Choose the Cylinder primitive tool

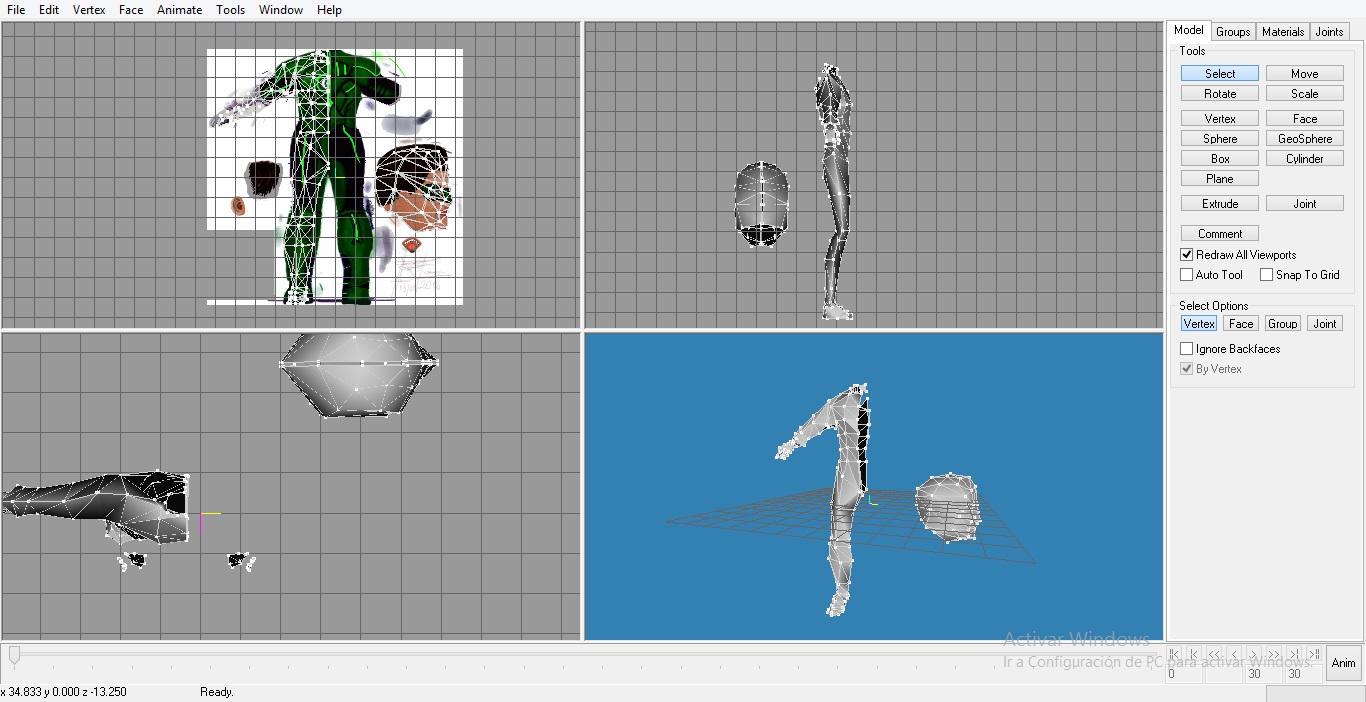tap(1305, 159)
